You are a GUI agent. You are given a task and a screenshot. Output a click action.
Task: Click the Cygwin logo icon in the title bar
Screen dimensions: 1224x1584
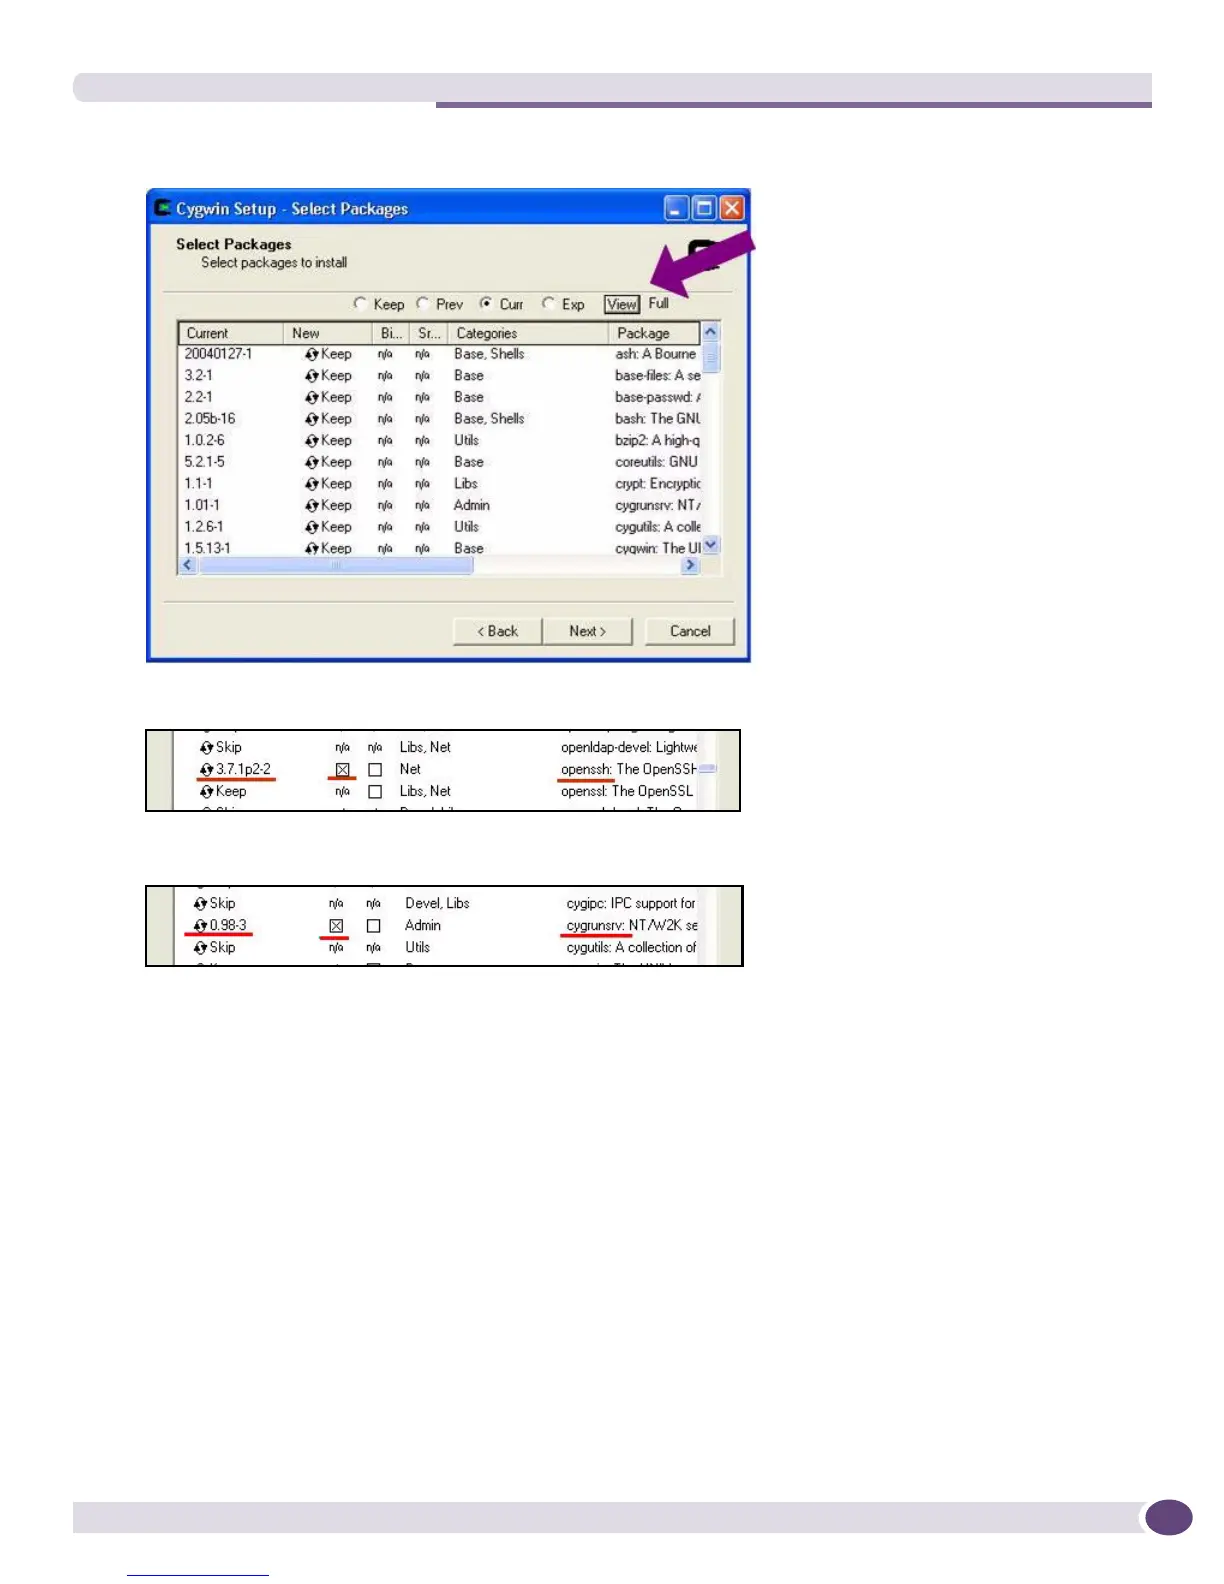[x=163, y=208]
